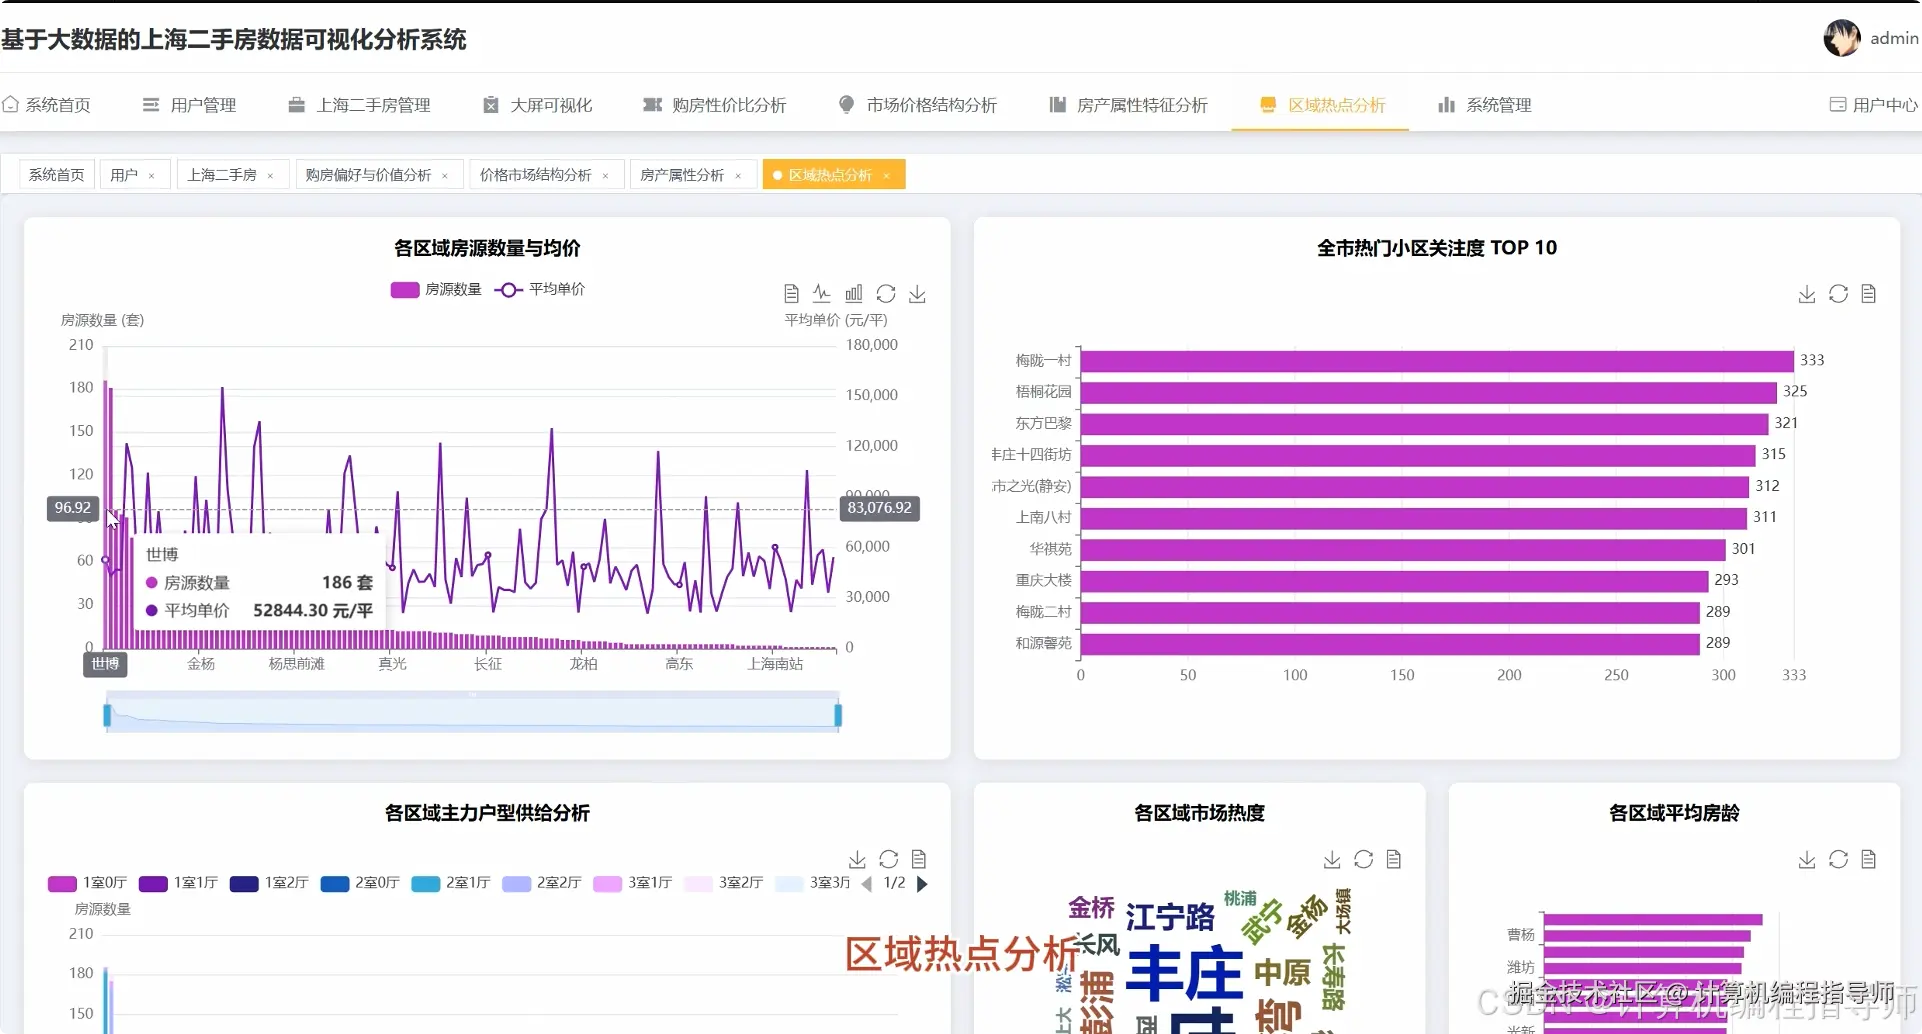Close the 房产属性分析 page tab
Viewport: 1922px width, 1034px height.
click(739, 176)
